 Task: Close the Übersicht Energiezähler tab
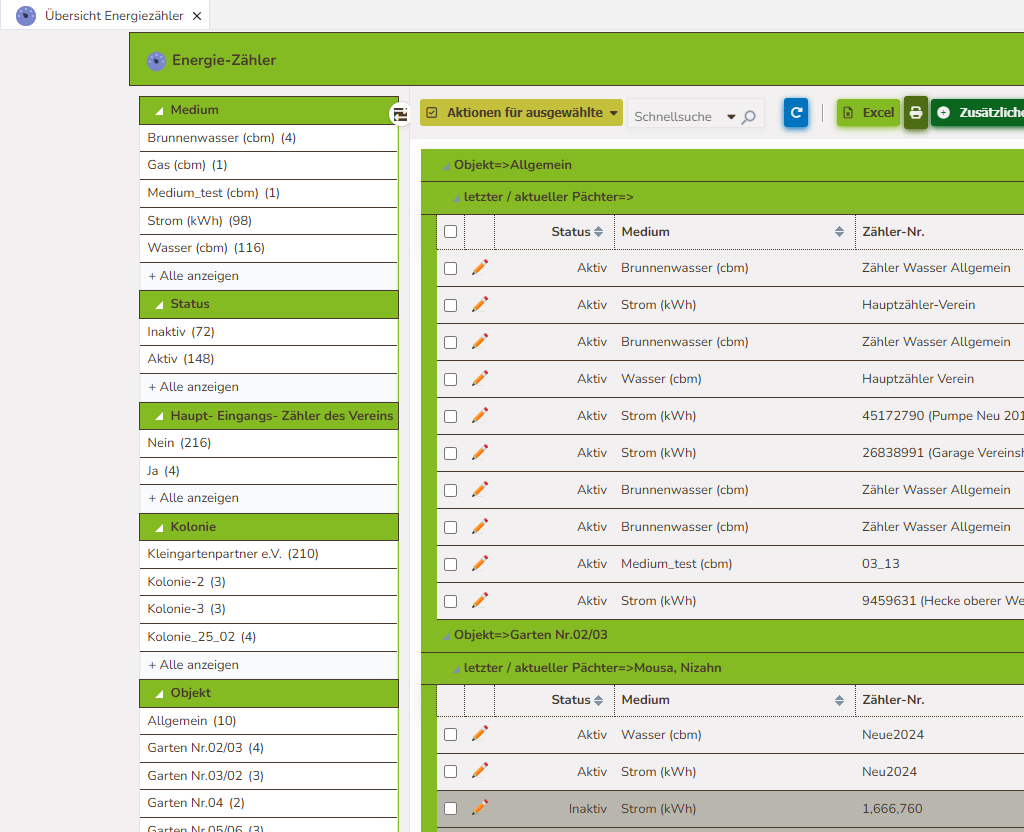click(197, 17)
